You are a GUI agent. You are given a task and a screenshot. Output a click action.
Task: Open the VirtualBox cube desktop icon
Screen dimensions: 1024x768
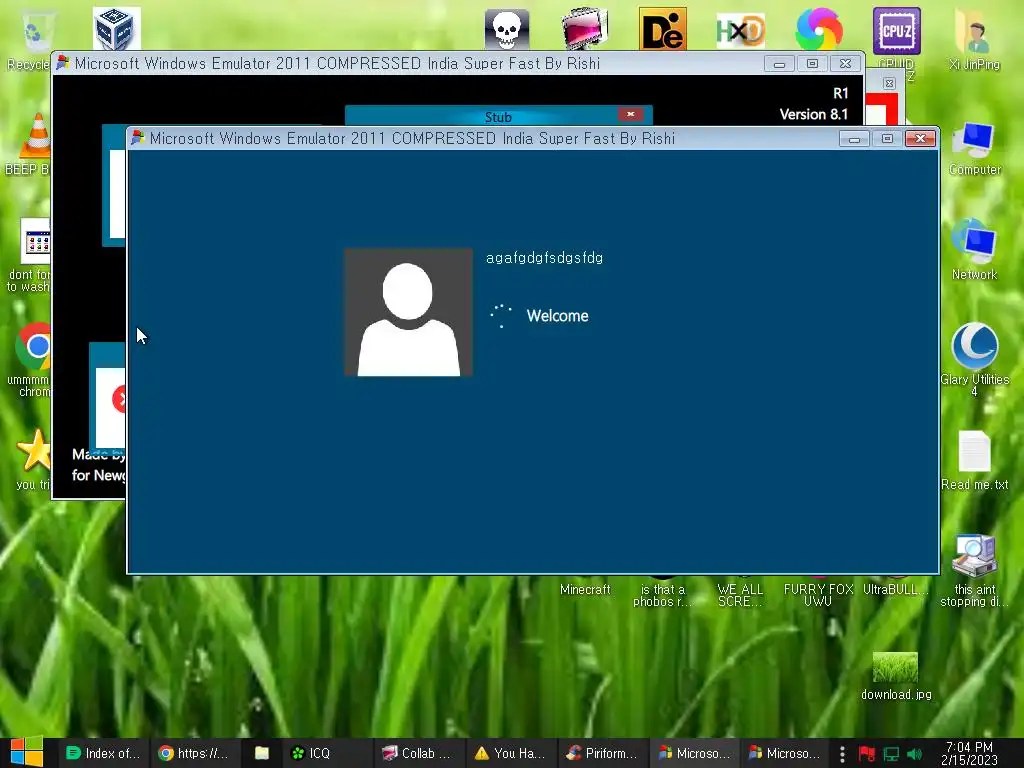(x=116, y=29)
